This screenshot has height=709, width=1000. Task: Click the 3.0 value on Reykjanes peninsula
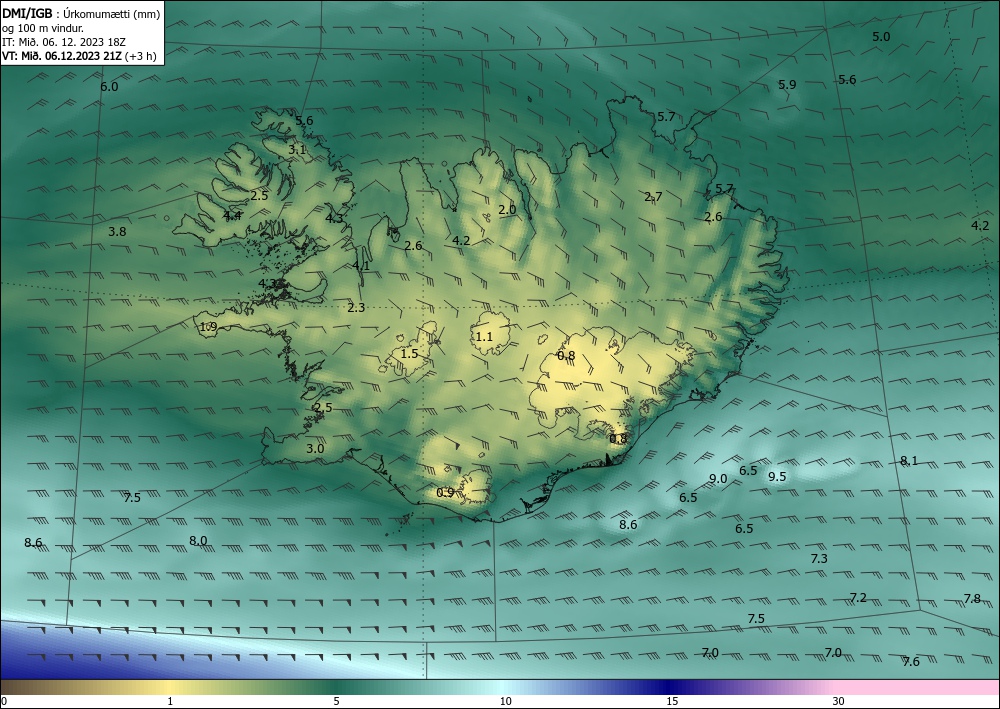coord(315,449)
